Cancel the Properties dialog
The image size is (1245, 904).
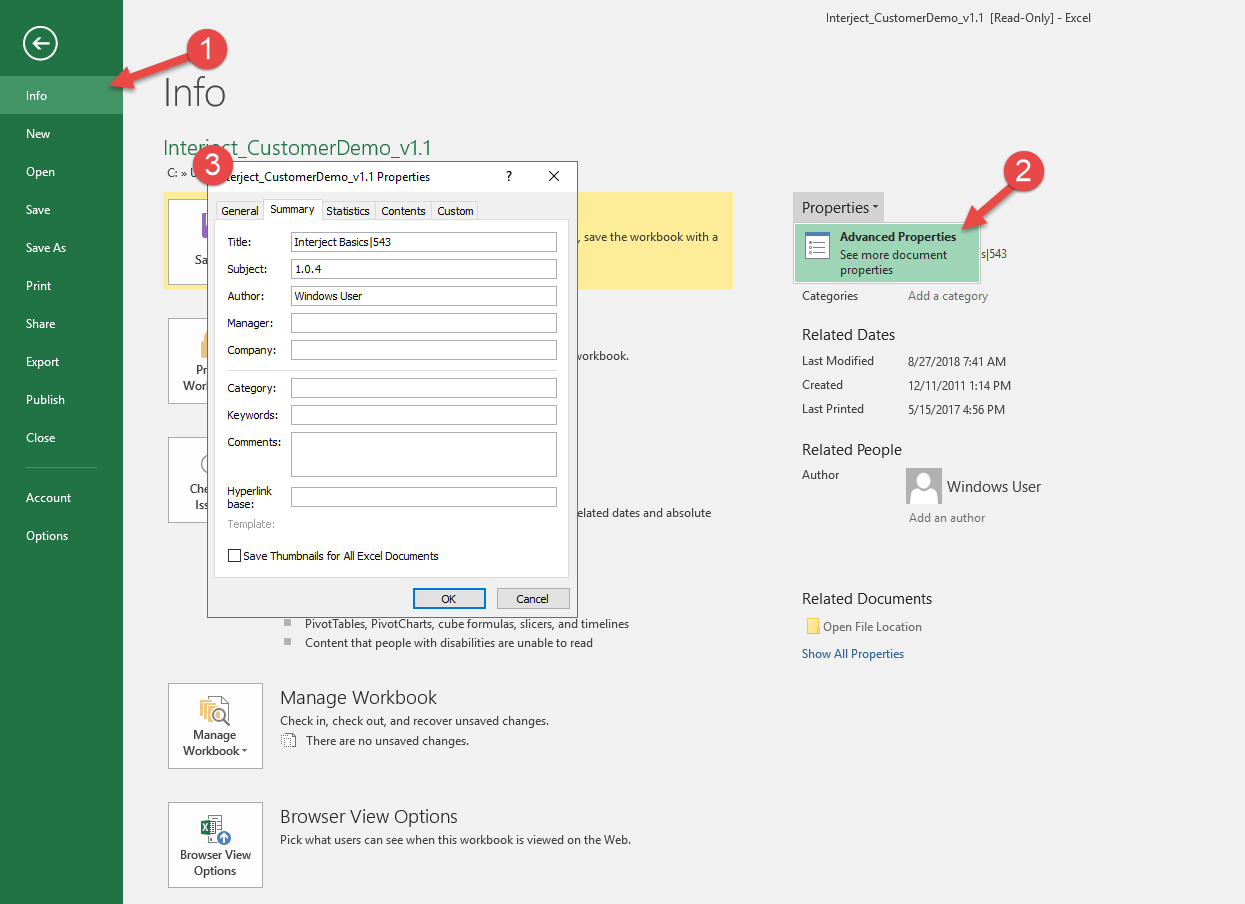[x=533, y=599]
